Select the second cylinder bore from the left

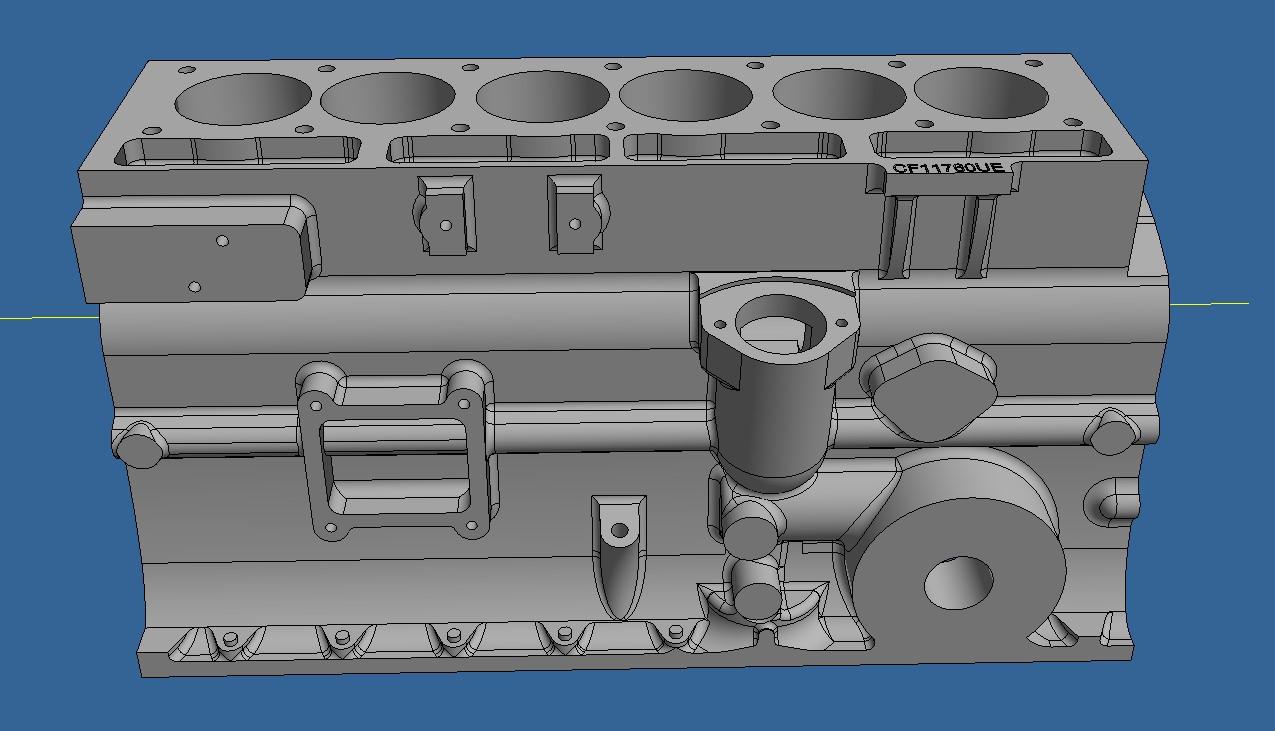pos(388,98)
